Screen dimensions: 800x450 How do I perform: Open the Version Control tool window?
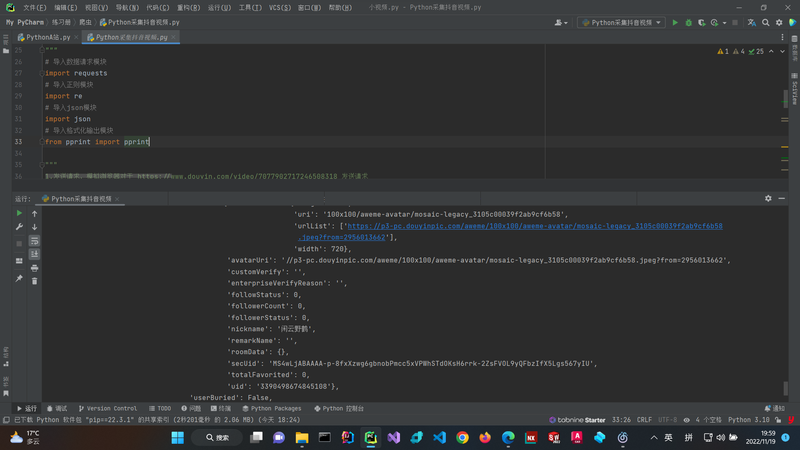click(108, 409)
